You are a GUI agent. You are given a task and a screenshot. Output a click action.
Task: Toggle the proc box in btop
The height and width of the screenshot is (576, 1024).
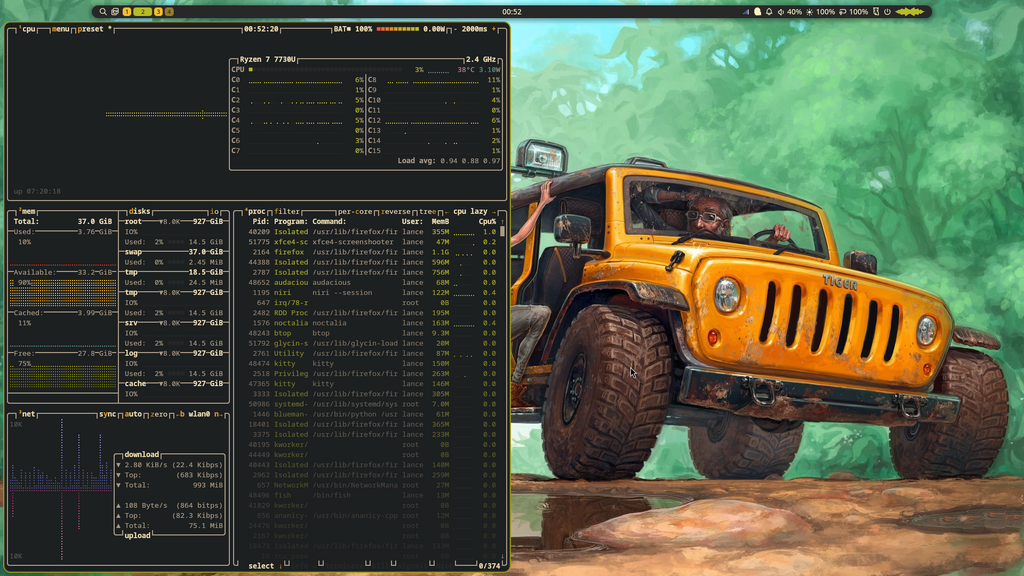(x=255, y=212)
